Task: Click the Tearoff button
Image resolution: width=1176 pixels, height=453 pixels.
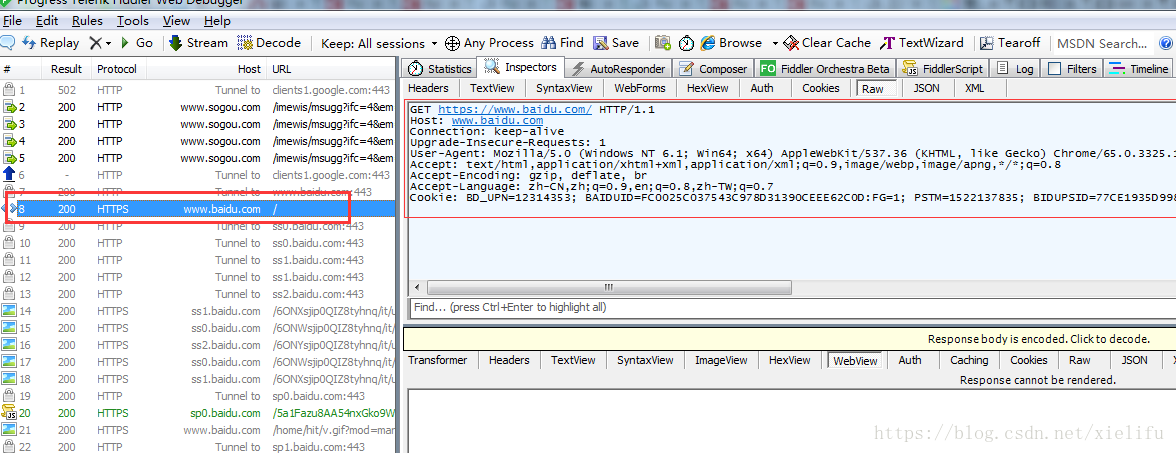Action: pyautogui.click(x=1010, y=43)
